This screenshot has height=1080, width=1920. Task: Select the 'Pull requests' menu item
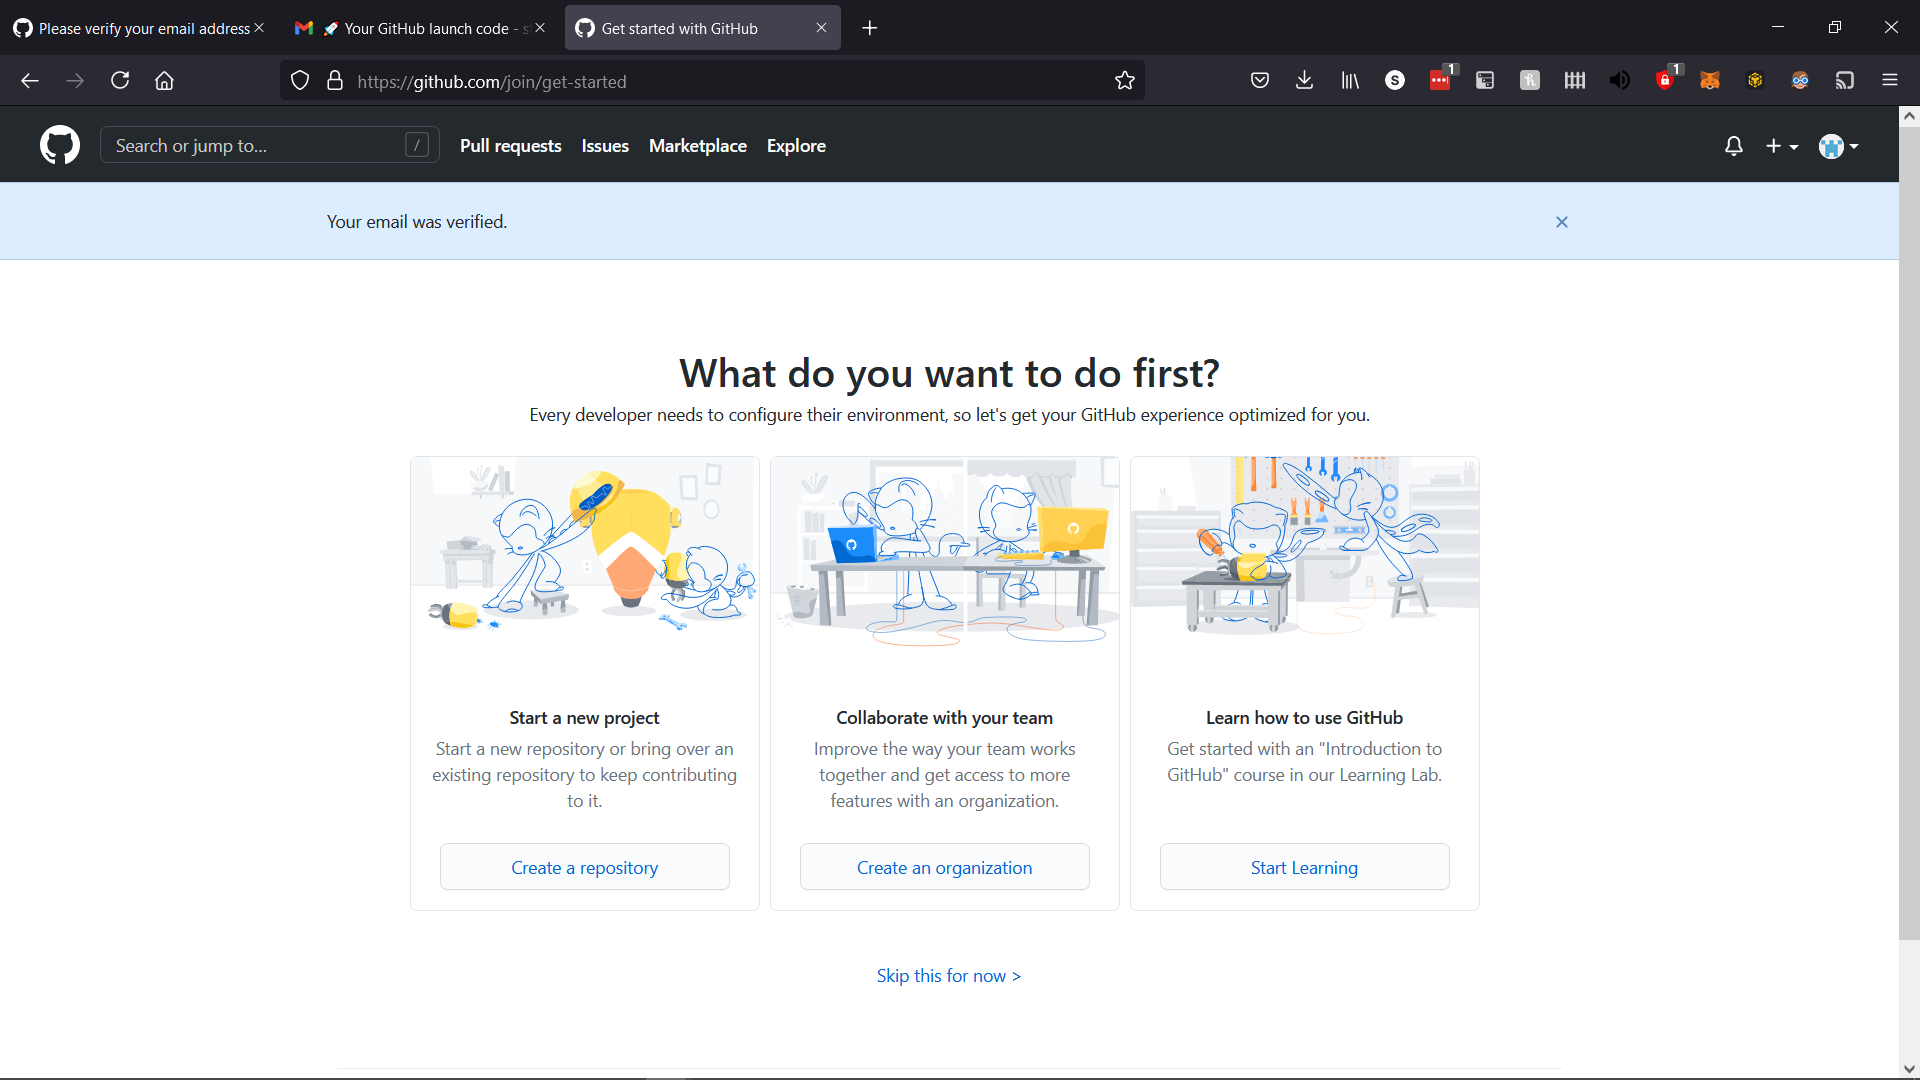pyautogui.click(x=510, y=145)
